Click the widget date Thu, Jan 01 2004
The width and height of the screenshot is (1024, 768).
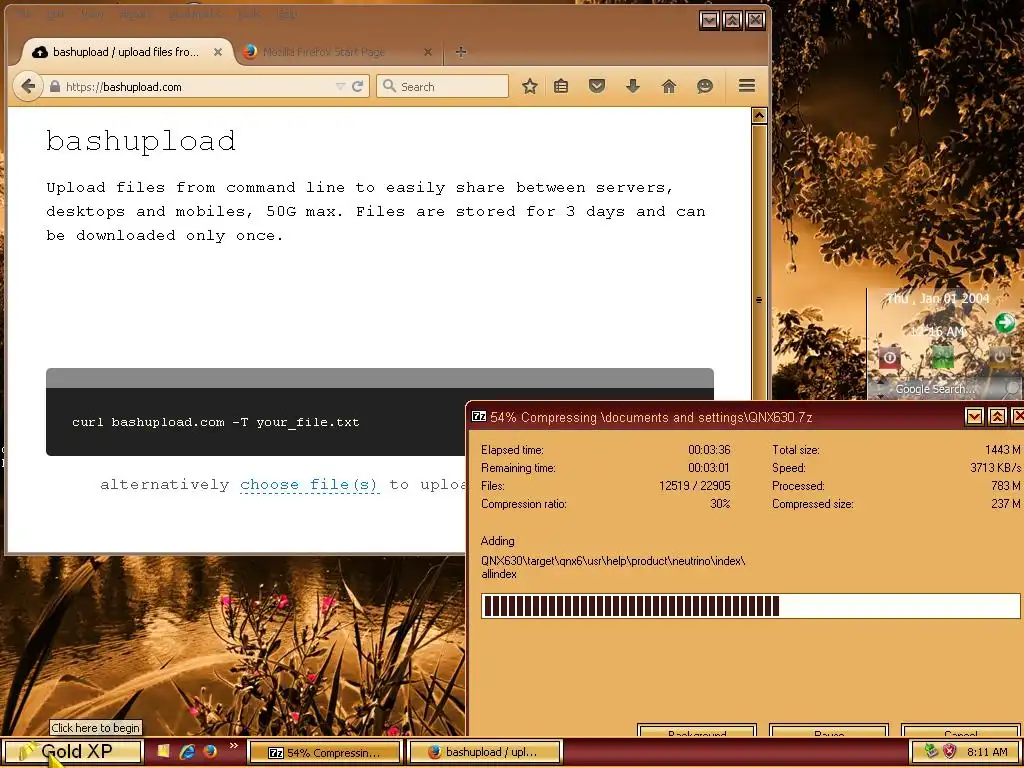938,298
